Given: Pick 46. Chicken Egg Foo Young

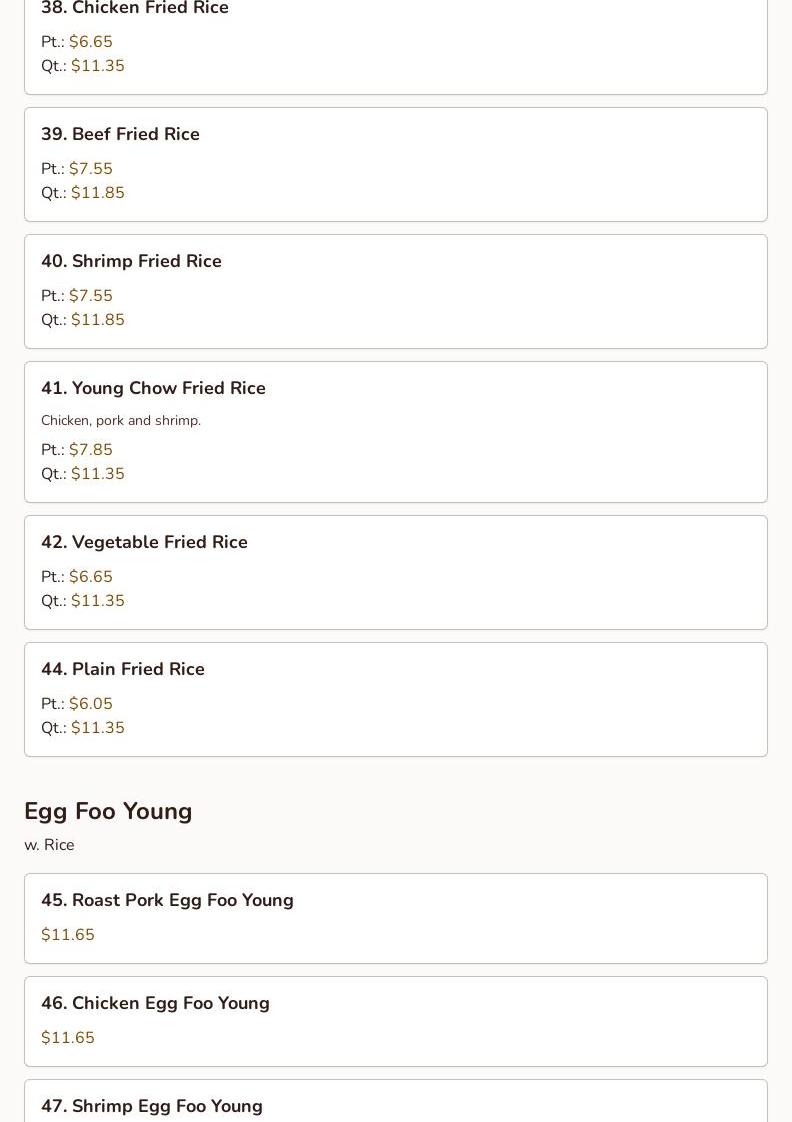Looking at the screenshot, I should pos(155,1004).
